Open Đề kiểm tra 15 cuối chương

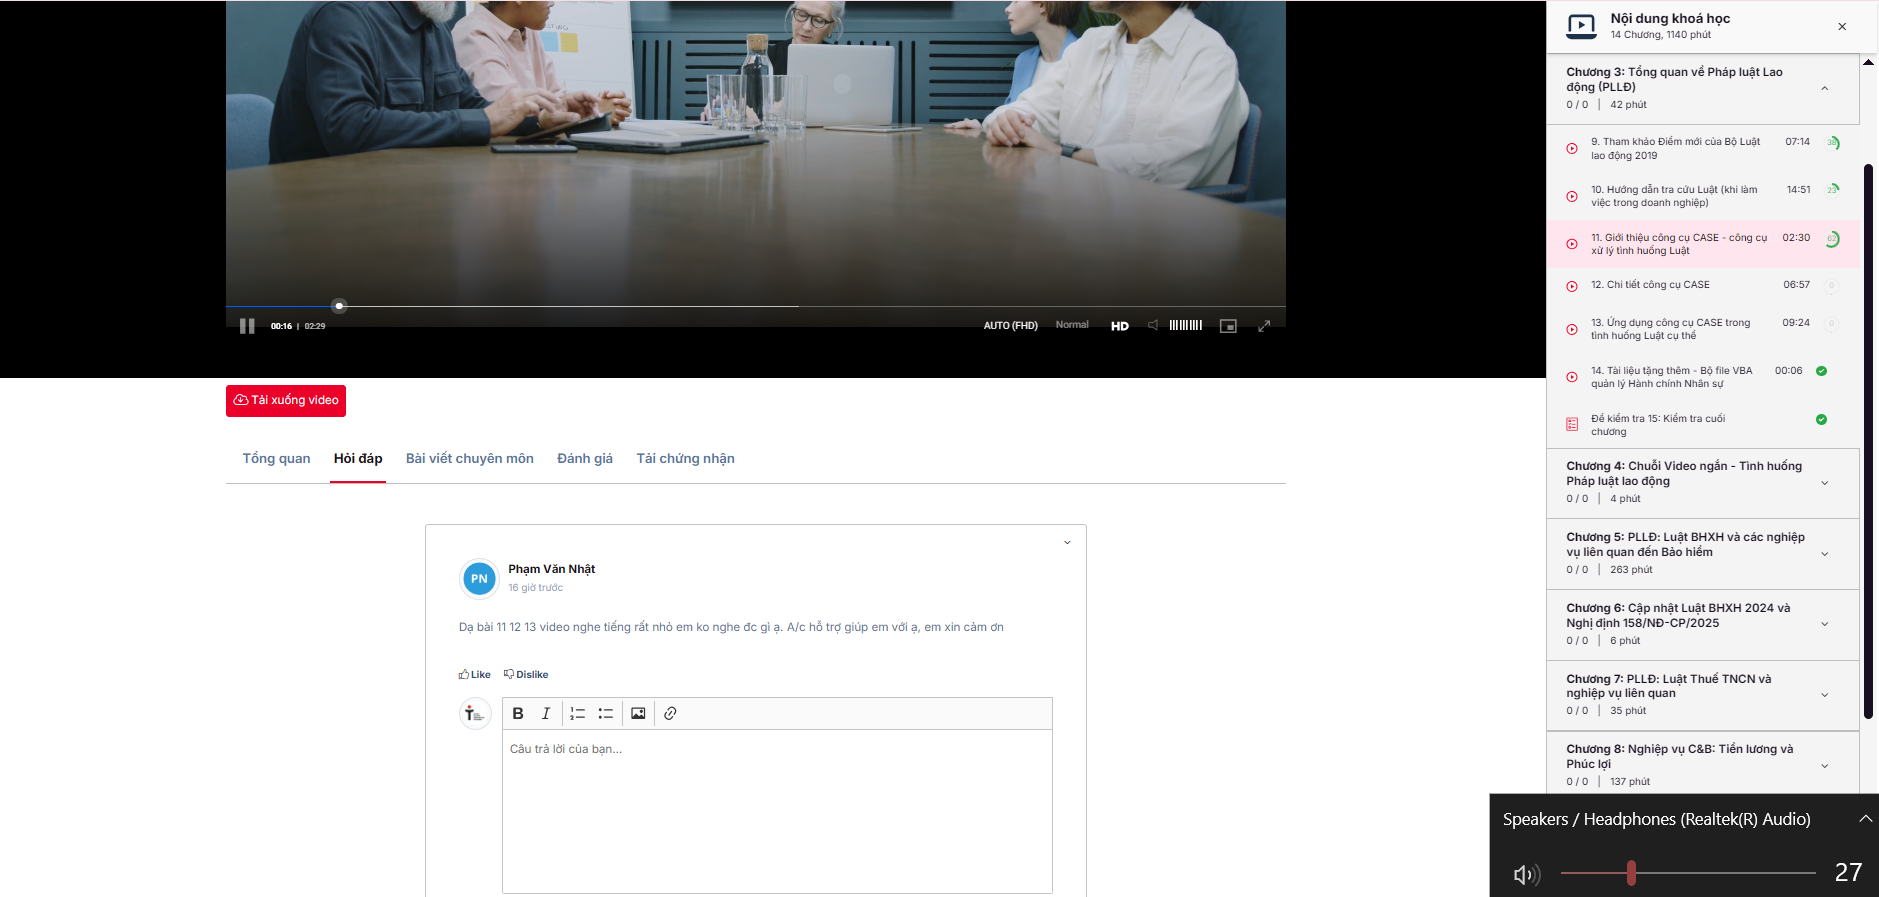(x=1703, y=425)
